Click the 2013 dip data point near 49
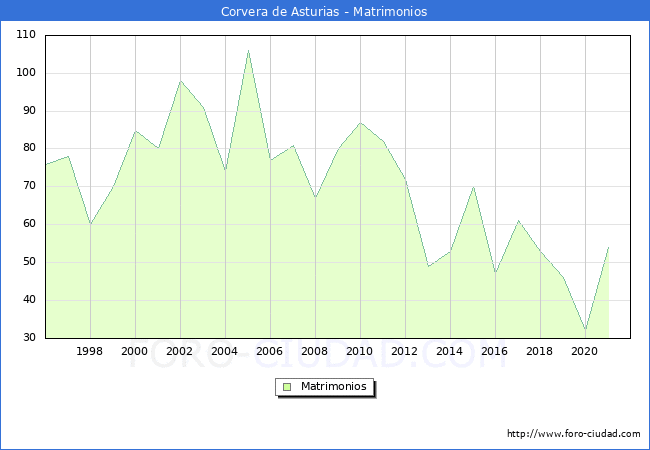This screenshot has width=650, height=450. coord(428,266)
